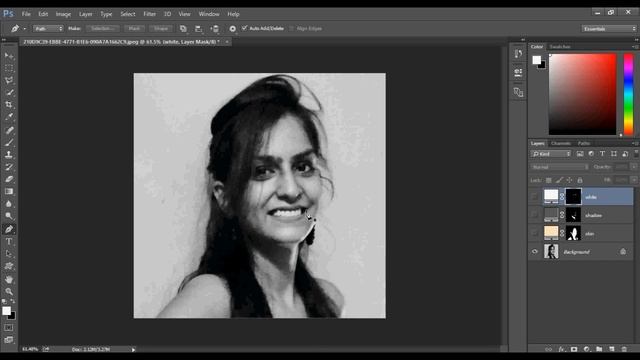Create a new group folder
This screenshot has height=360, width=640.
coord(599,349)
